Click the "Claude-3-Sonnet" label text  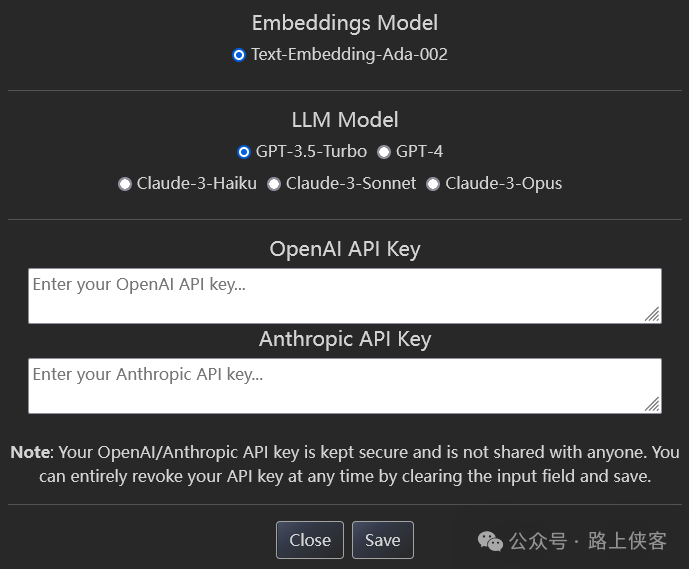(x=351, y=184)
